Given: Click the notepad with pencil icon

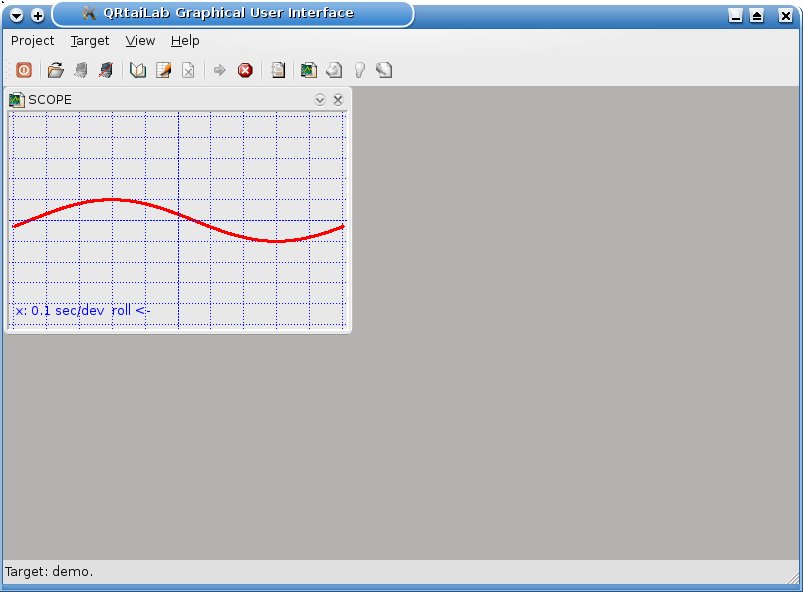Looking at the screenshot, I should coord(163,70).
